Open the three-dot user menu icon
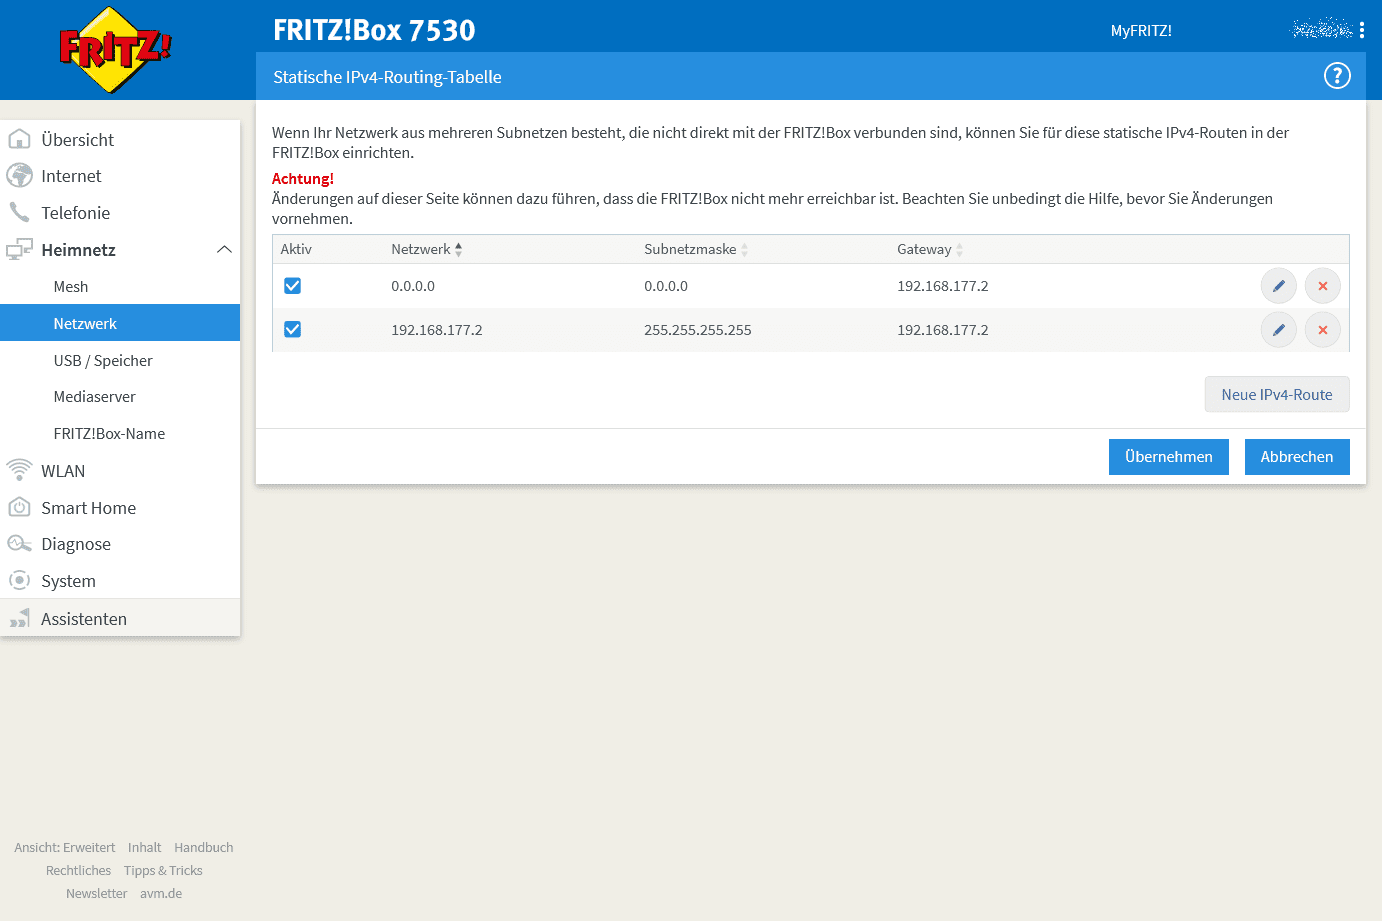This screenshot has width=1382, height=921. (x=1361, y=30)
